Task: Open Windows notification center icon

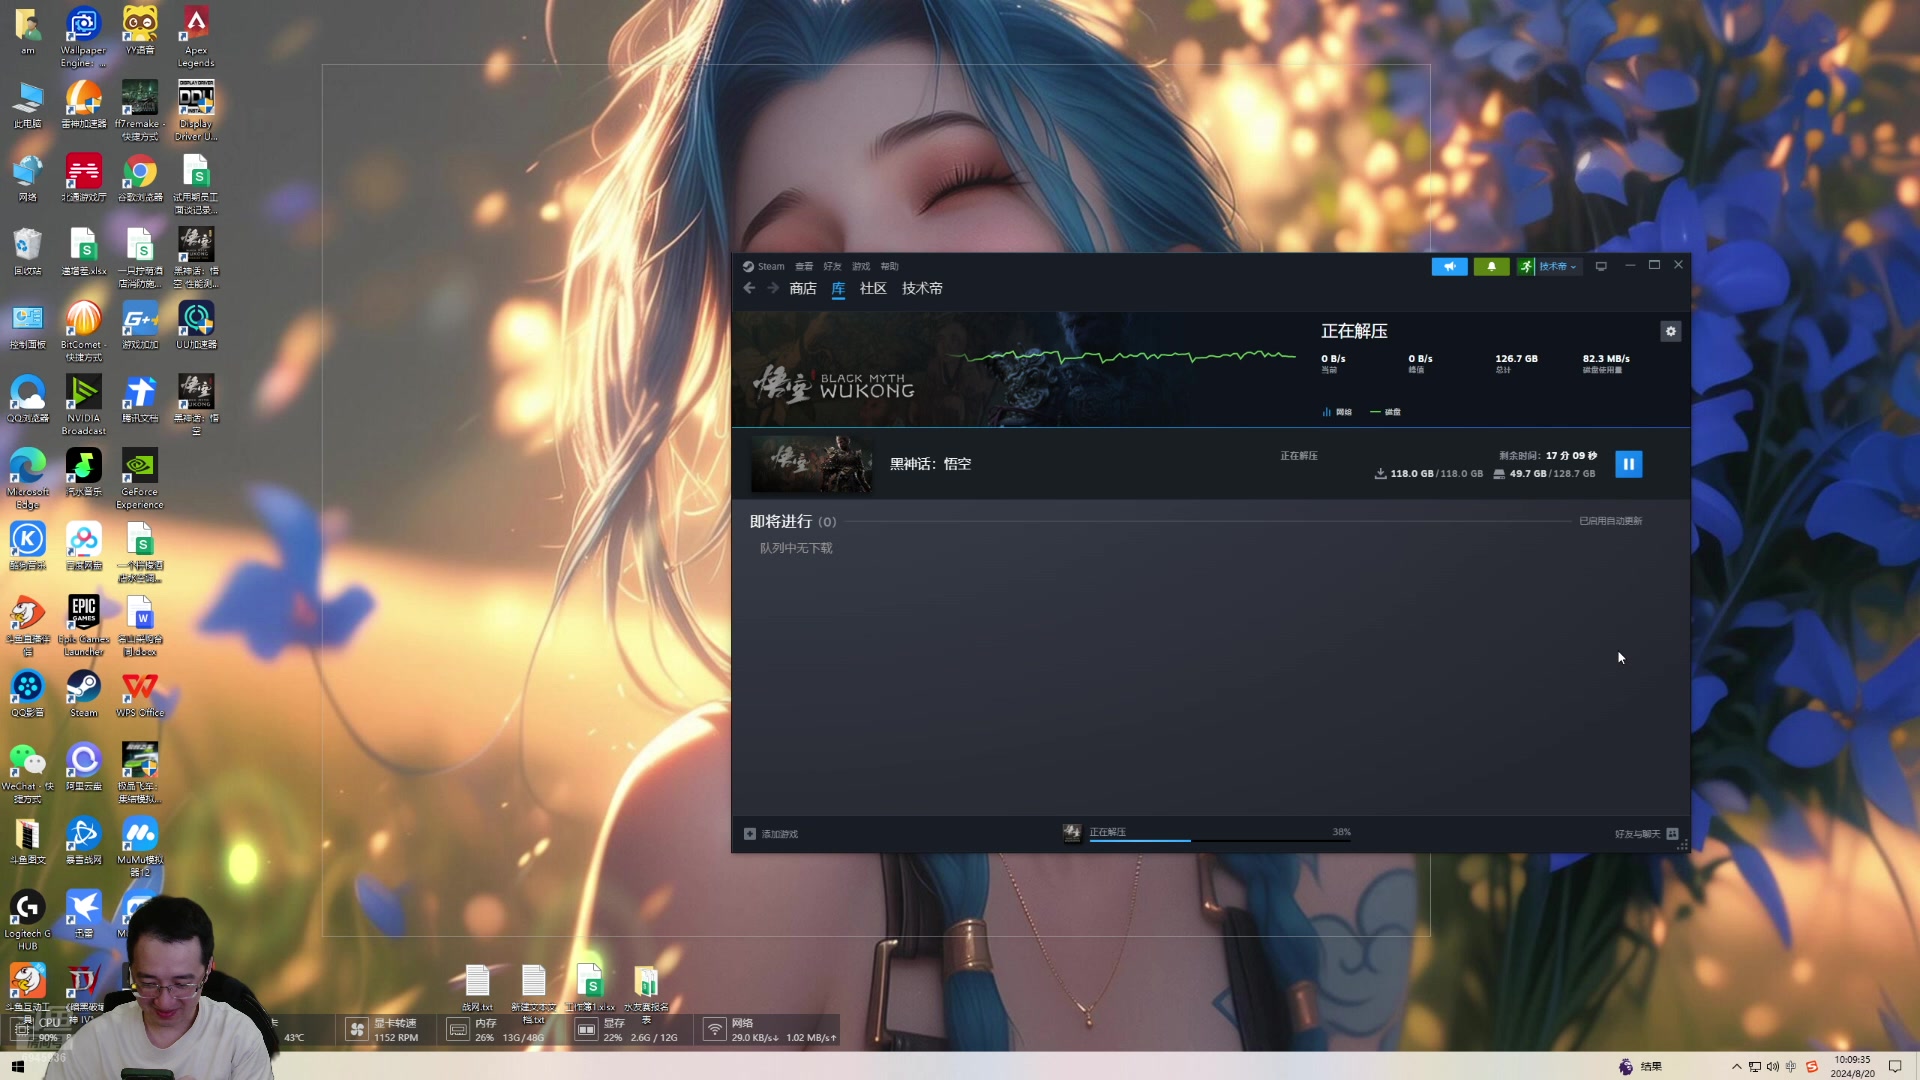Action: 1895,1067
